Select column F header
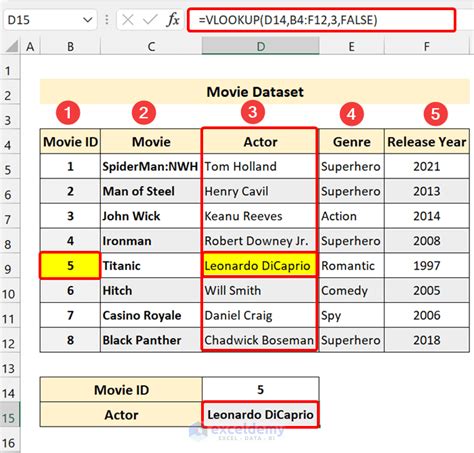Image resolution: width=474 pixels, height=453 pixels. [426, 46]
